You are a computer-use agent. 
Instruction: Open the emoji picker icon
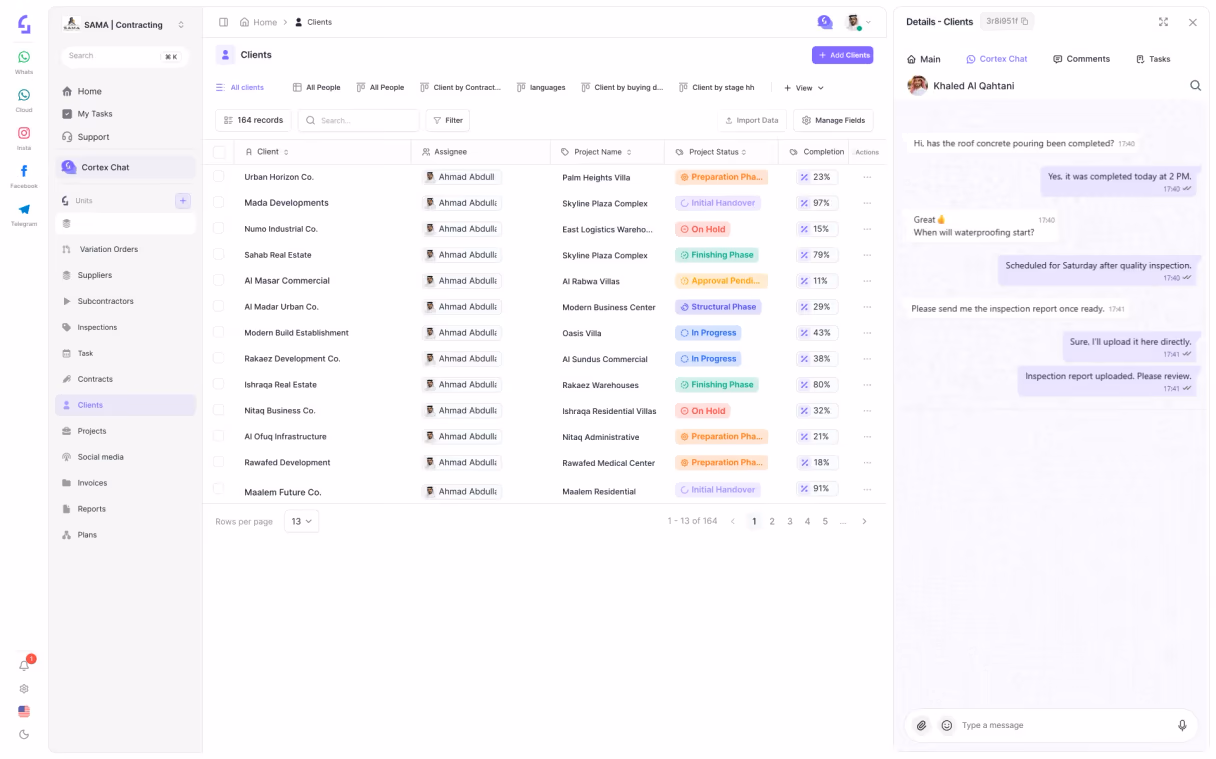947,725
